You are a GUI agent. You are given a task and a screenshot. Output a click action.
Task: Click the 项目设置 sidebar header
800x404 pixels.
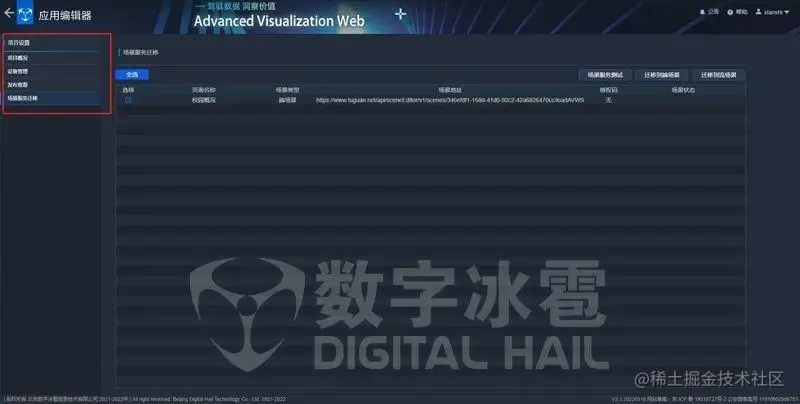point(52,43)
